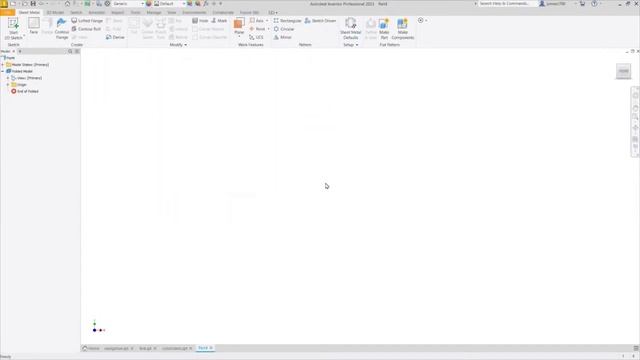
Task: Collapse the Folded Model node
Action: [x=2, y=71]
